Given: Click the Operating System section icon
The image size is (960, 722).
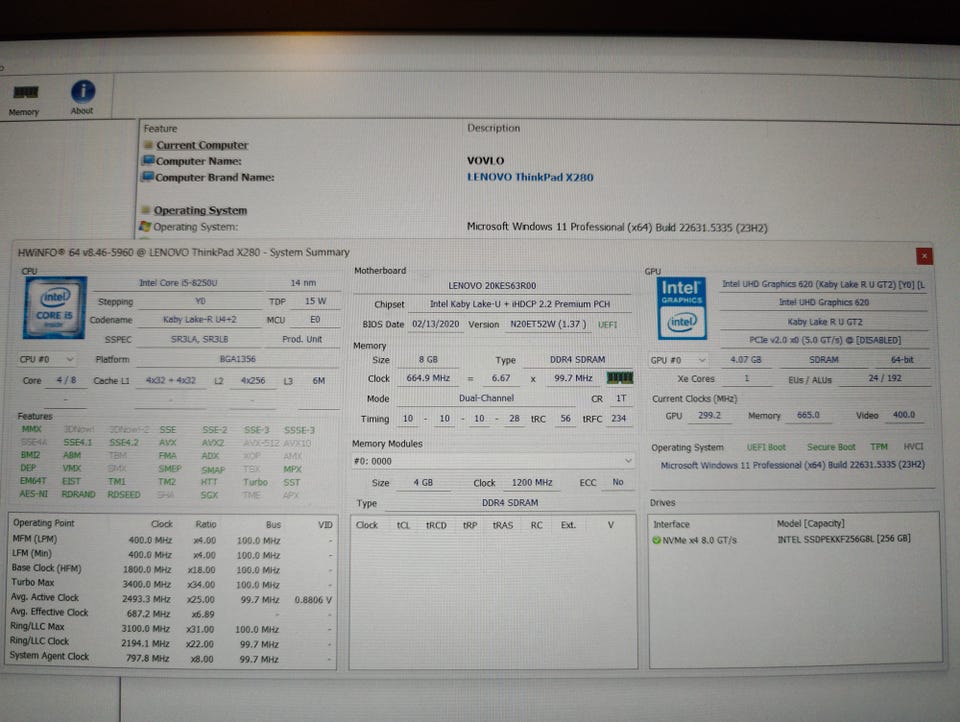Looking at the screenshot, I should pyautogui.click(x=146, y=210).
